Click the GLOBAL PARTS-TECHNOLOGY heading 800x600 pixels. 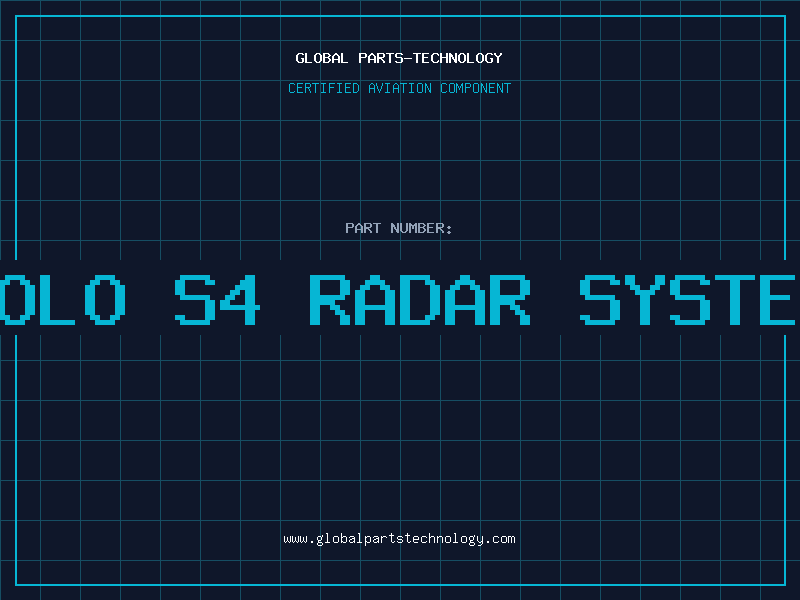[x=399, y=58]
